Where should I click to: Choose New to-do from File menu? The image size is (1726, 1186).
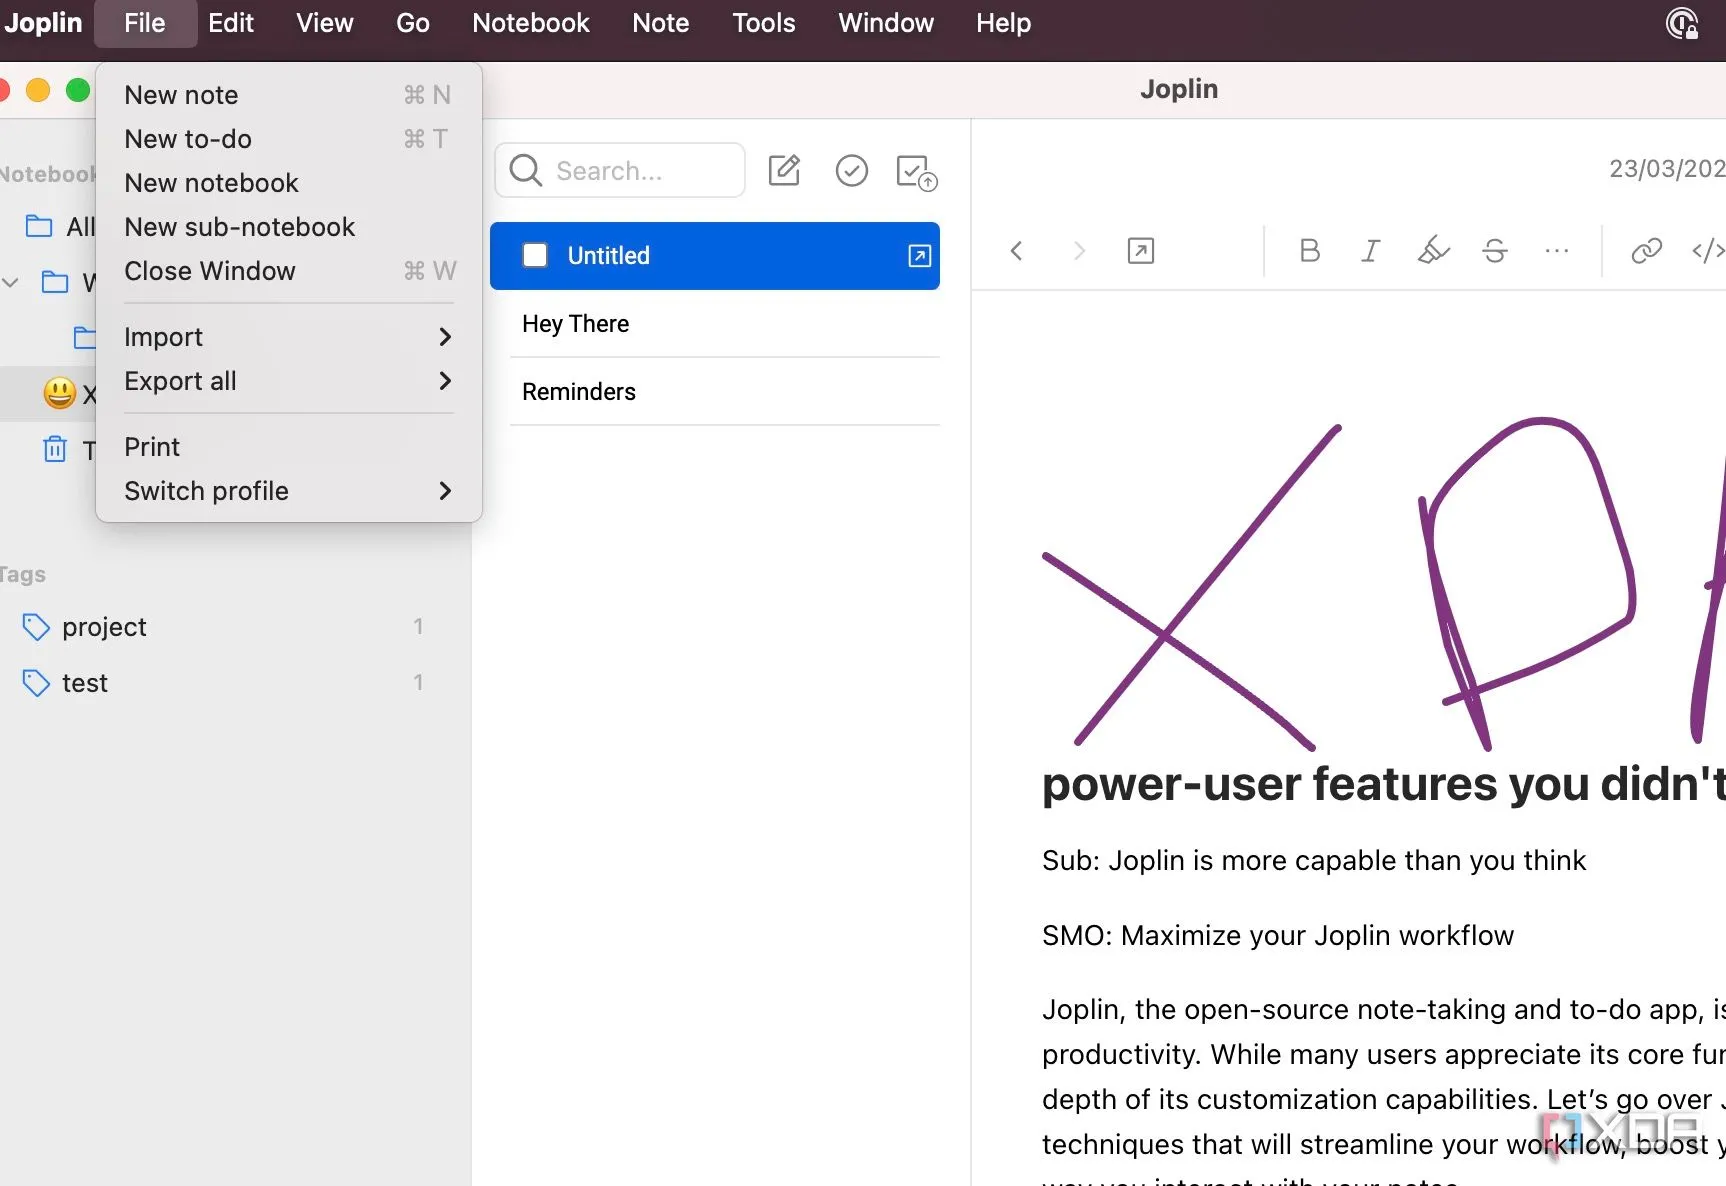coord(289,139)
